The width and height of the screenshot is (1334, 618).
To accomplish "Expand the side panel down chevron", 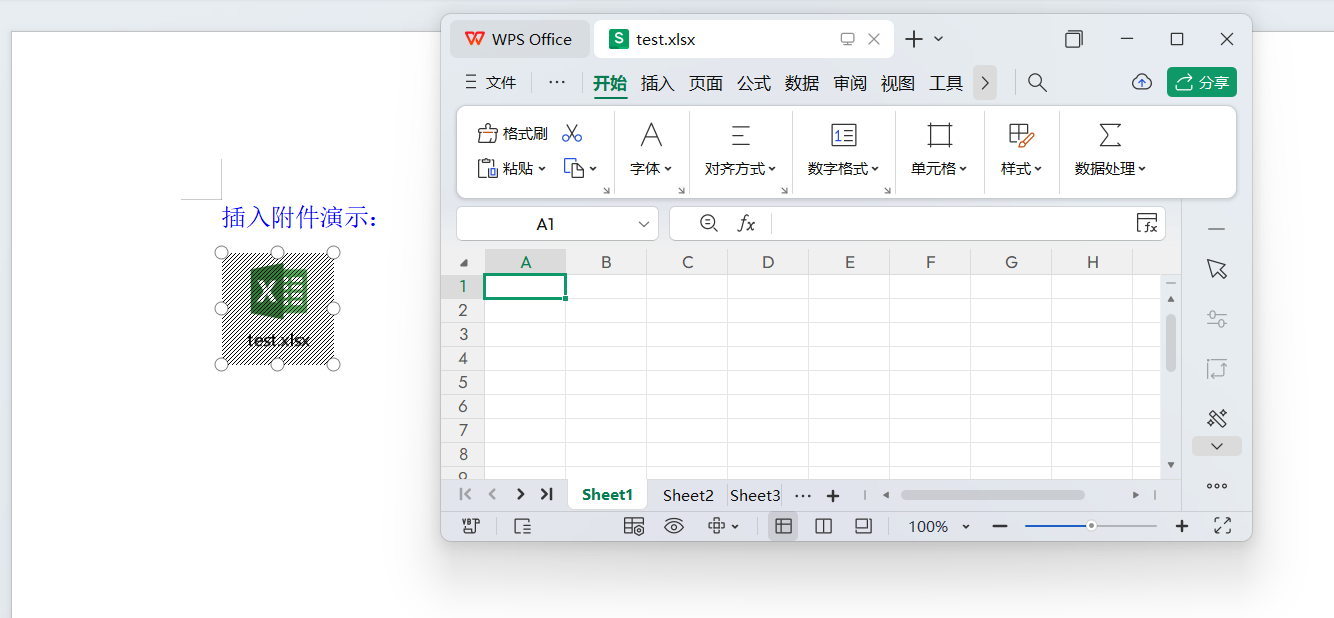I will click(x=1216, y=446).
